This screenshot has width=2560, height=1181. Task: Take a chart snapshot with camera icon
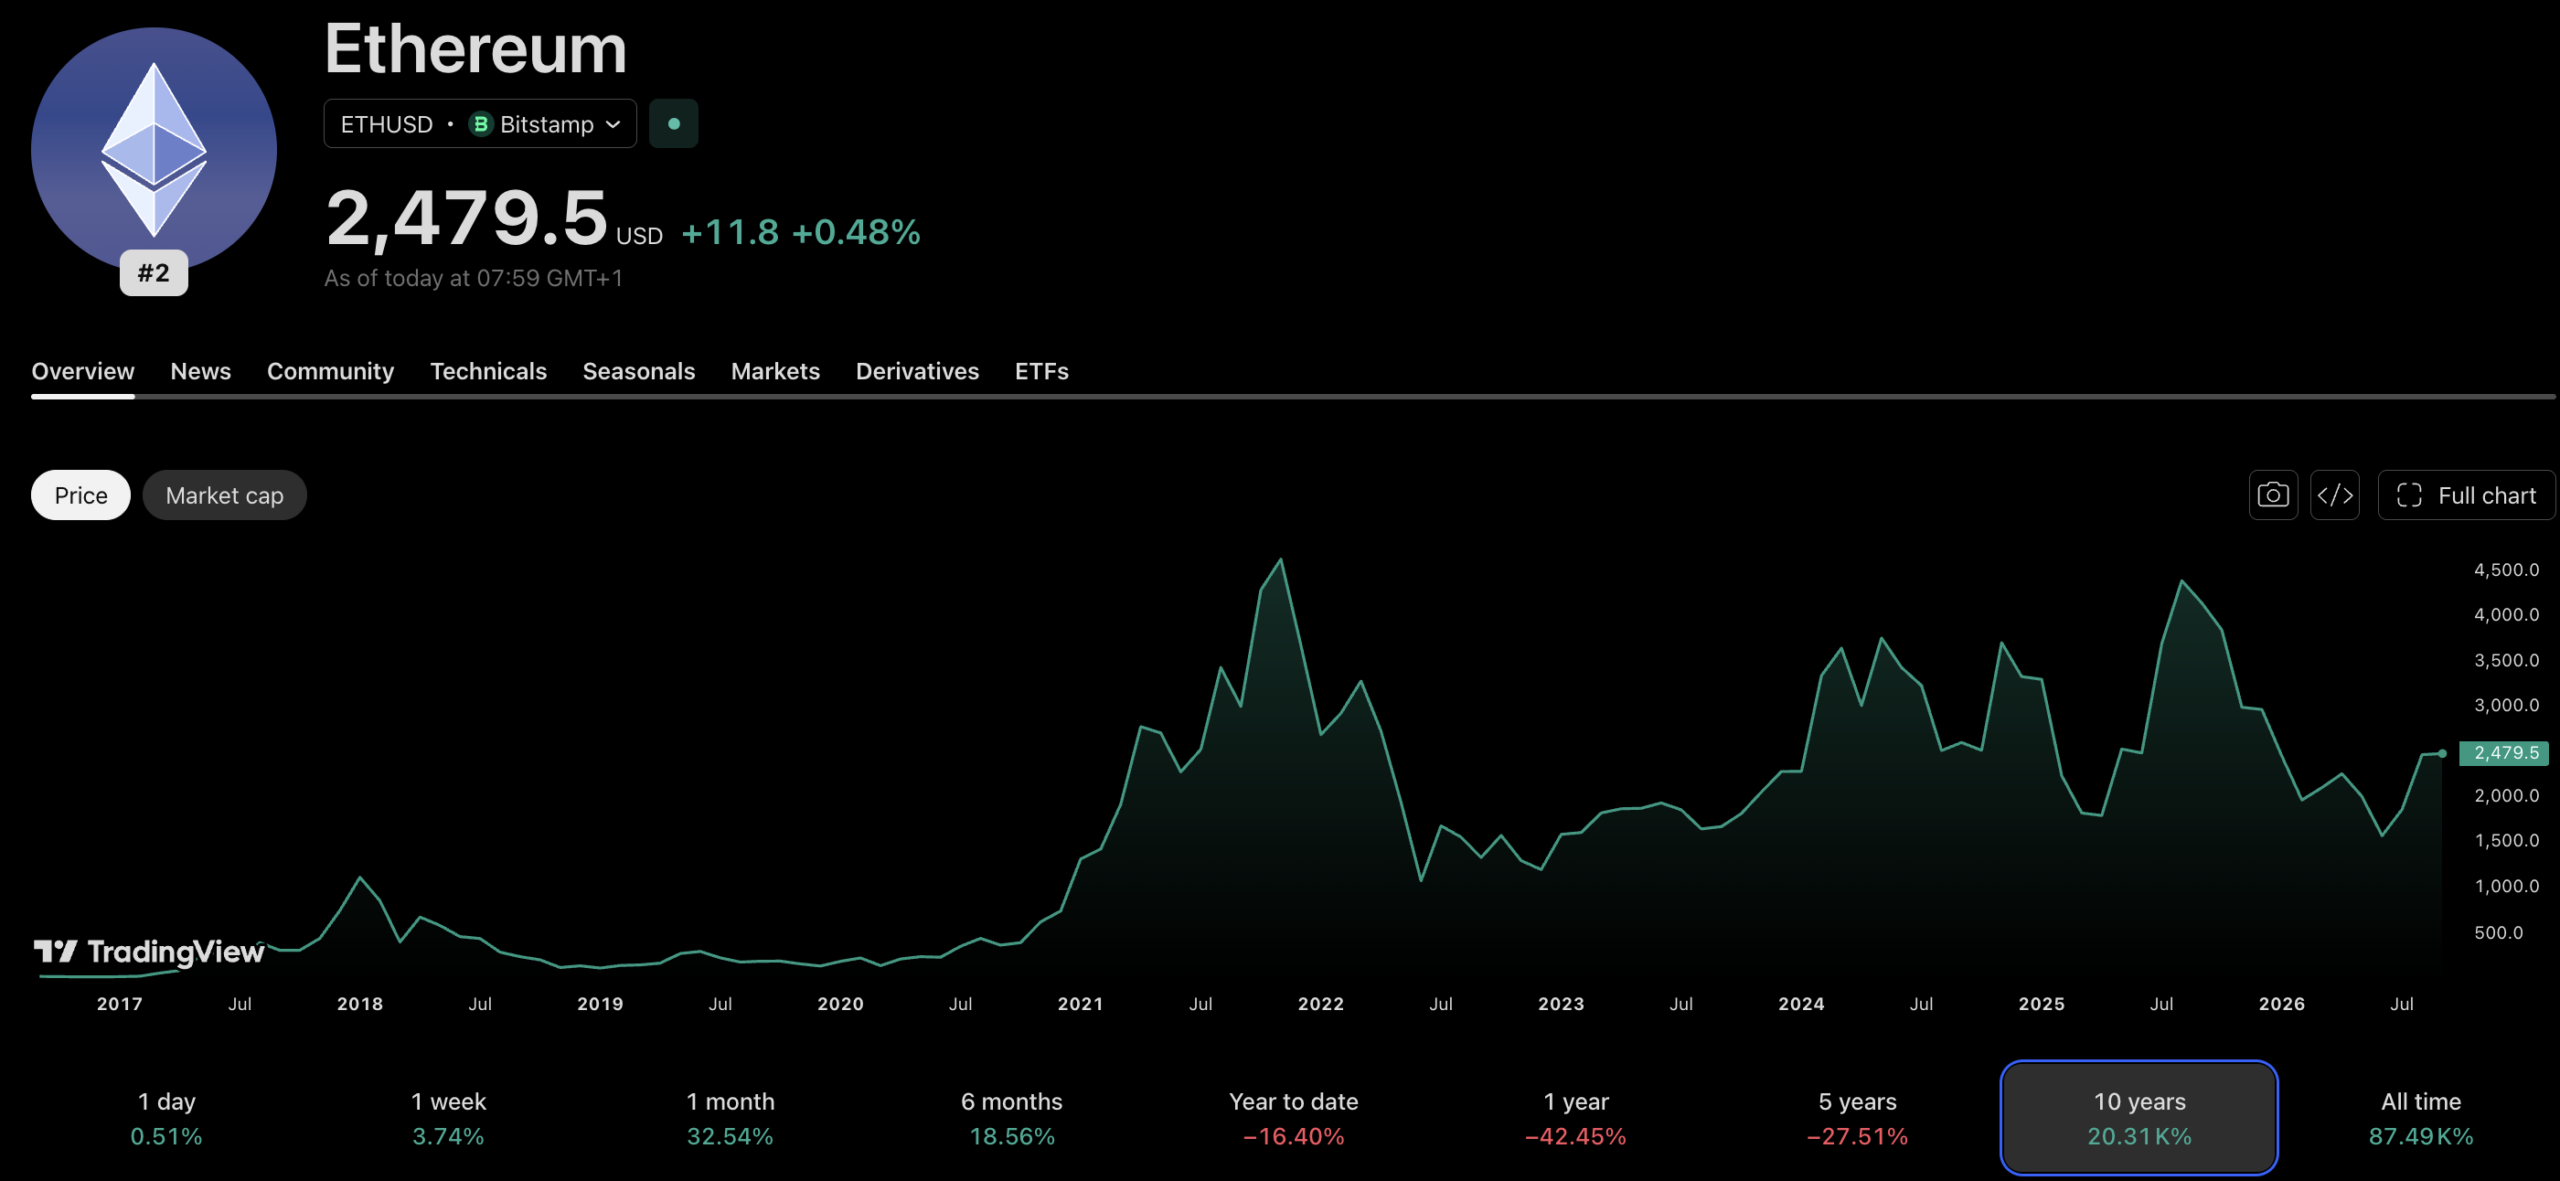[x=2273, y=495]
